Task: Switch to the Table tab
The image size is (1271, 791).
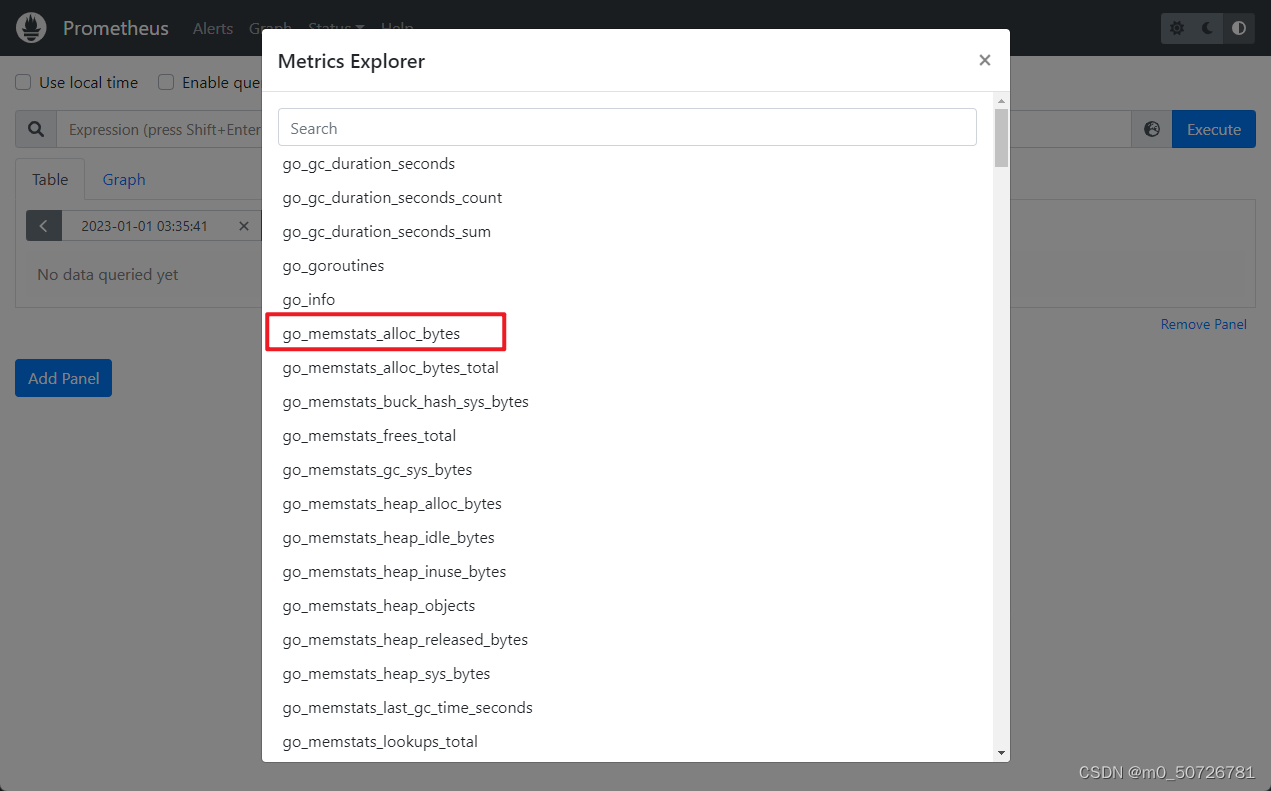Action: click(50, 180)
